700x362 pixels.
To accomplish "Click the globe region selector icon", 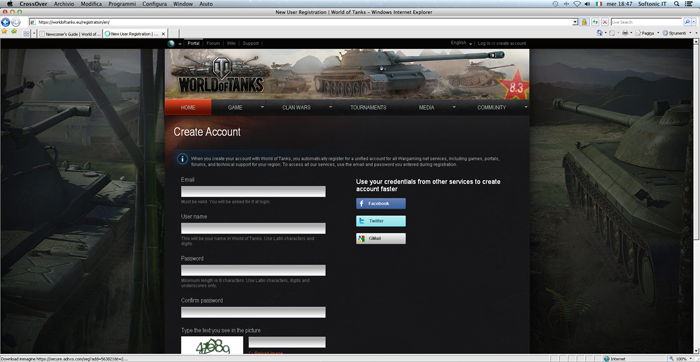I will click(x=171, y=43).
